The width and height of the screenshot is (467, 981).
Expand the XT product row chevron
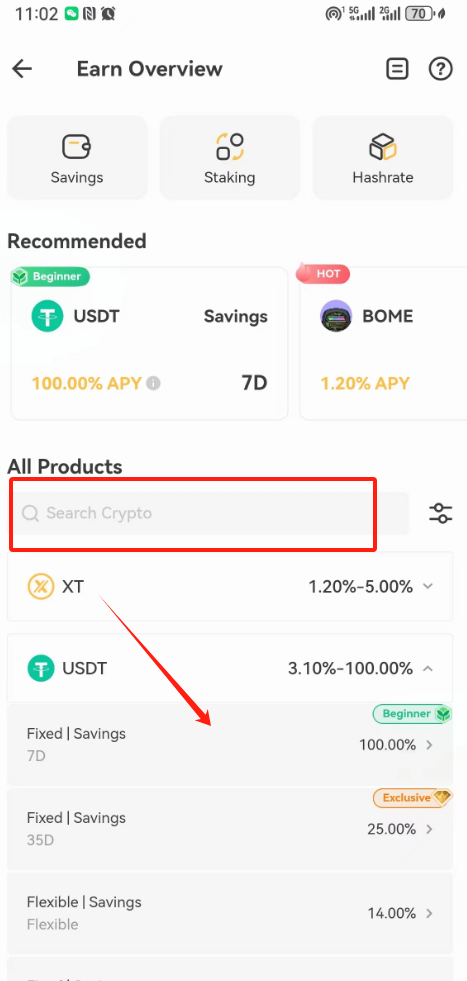tap(428, 586)
